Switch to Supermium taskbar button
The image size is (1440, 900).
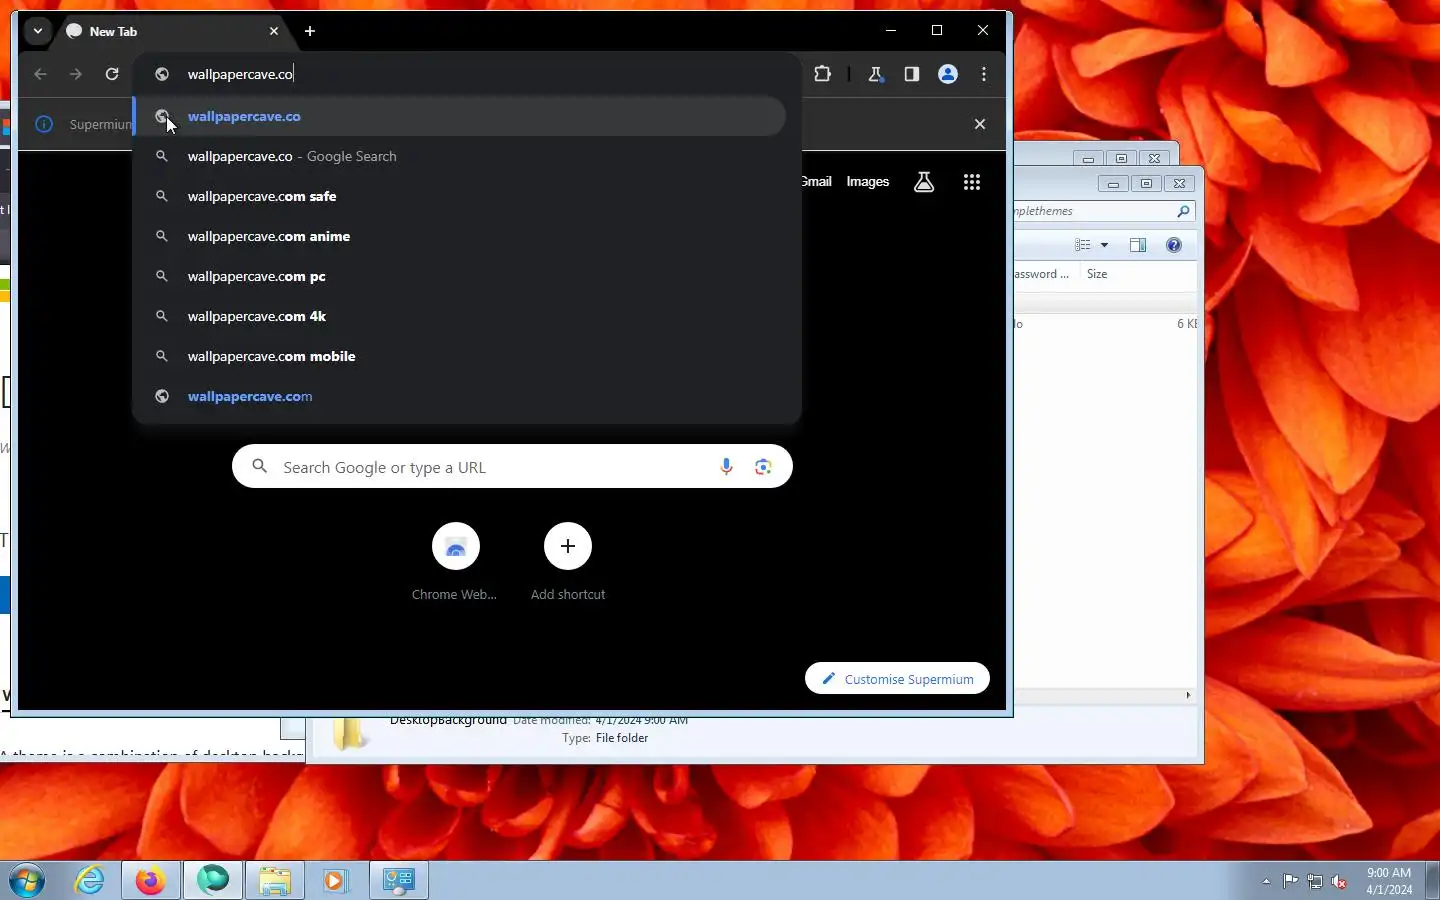[213, 881]
